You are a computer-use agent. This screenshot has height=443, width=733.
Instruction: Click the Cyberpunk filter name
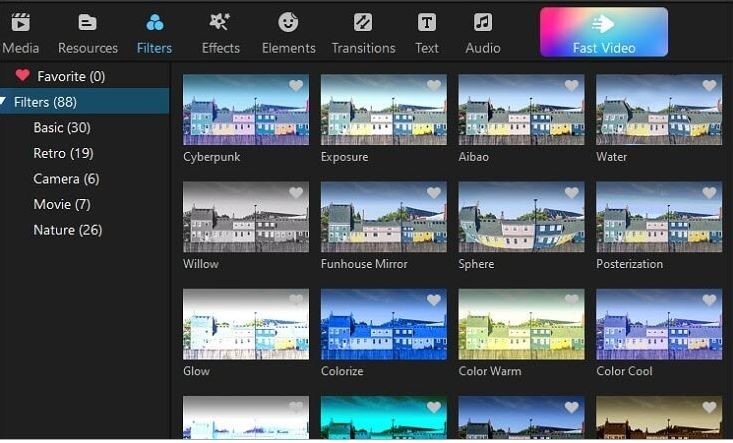click(x=212, y=157)
